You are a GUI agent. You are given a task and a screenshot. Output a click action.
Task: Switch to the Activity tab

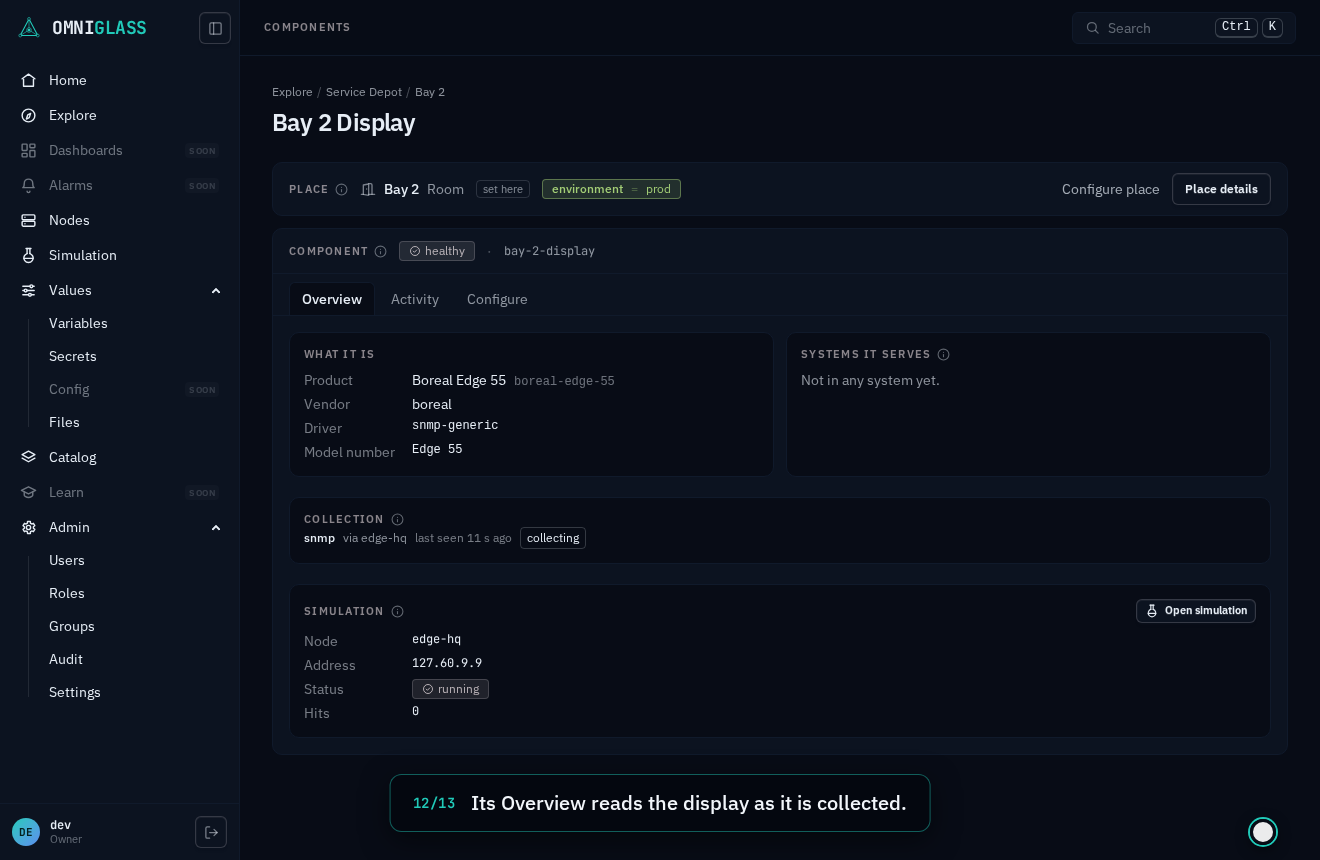[415, 299]
